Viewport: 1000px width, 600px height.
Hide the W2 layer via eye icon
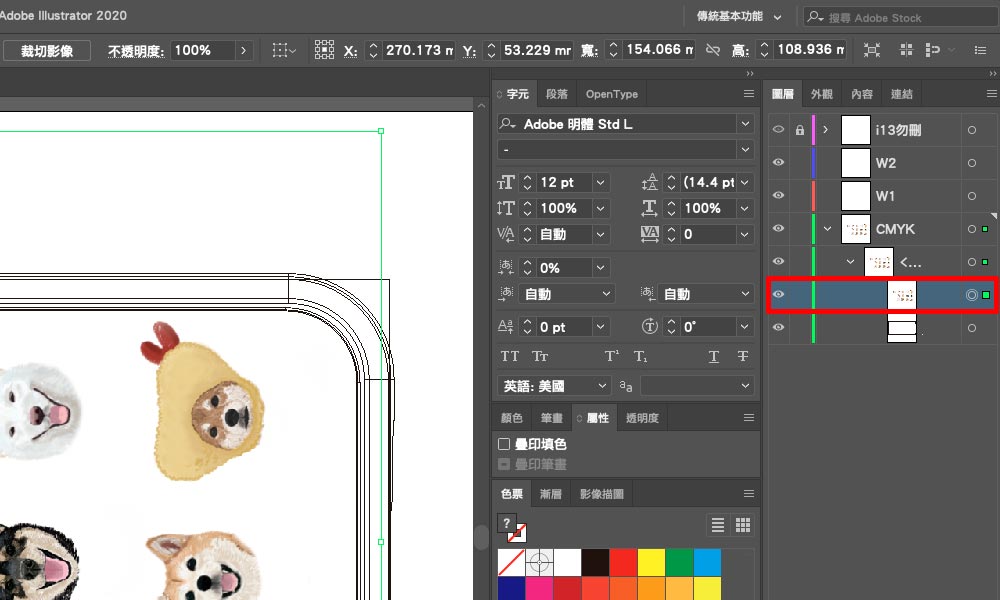(x=779, y=163)
